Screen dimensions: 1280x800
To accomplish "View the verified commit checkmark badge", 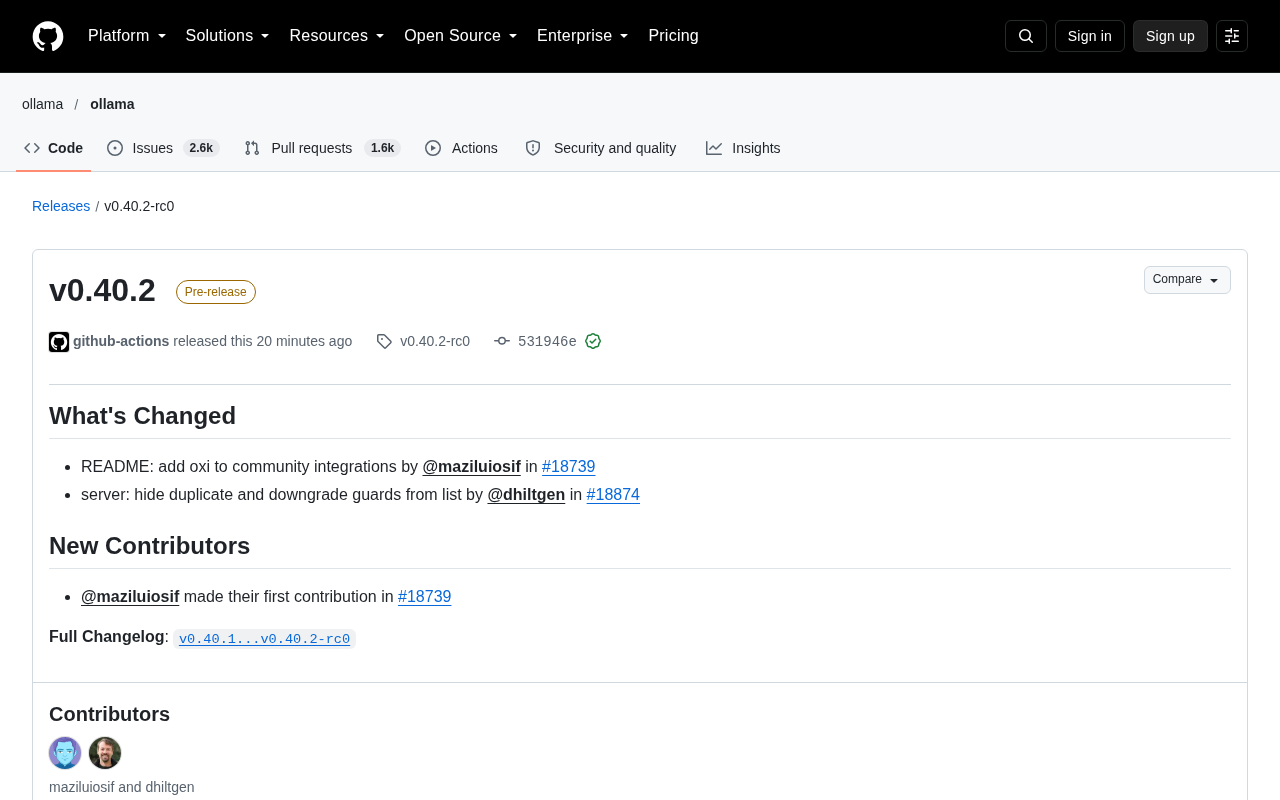I will pos(593,341).
